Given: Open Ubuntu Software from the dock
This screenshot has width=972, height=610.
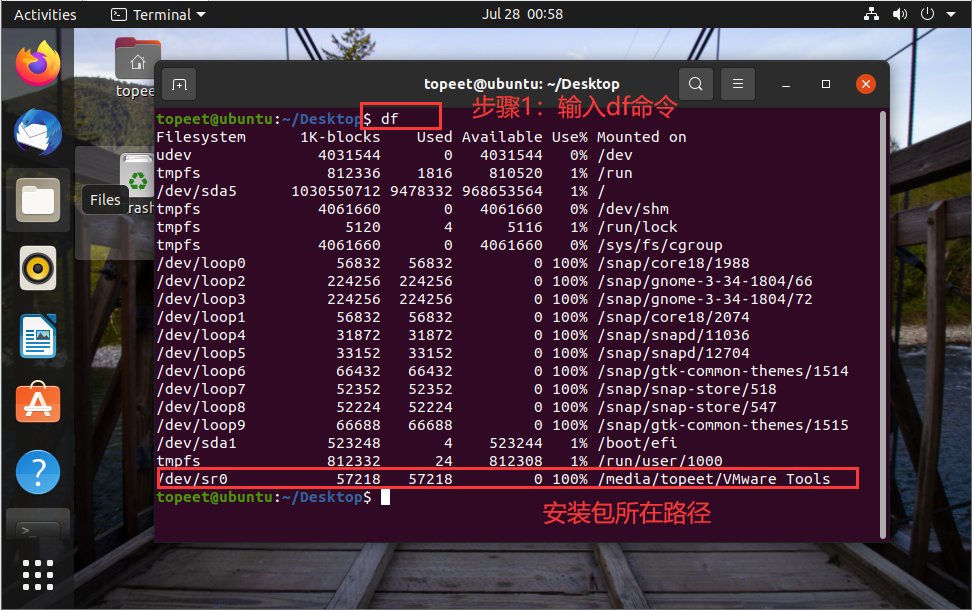Looking at the screenshot, I should click(x=38, y=403).
